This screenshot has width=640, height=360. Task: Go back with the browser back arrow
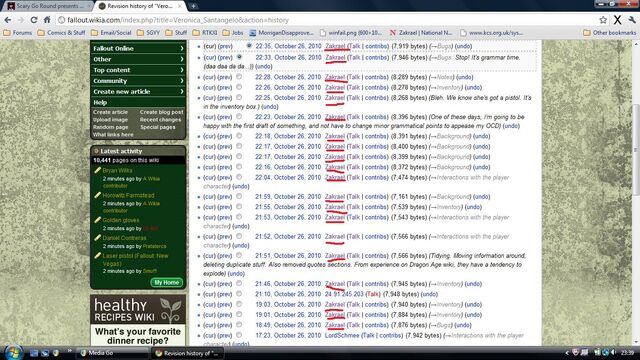8,20
